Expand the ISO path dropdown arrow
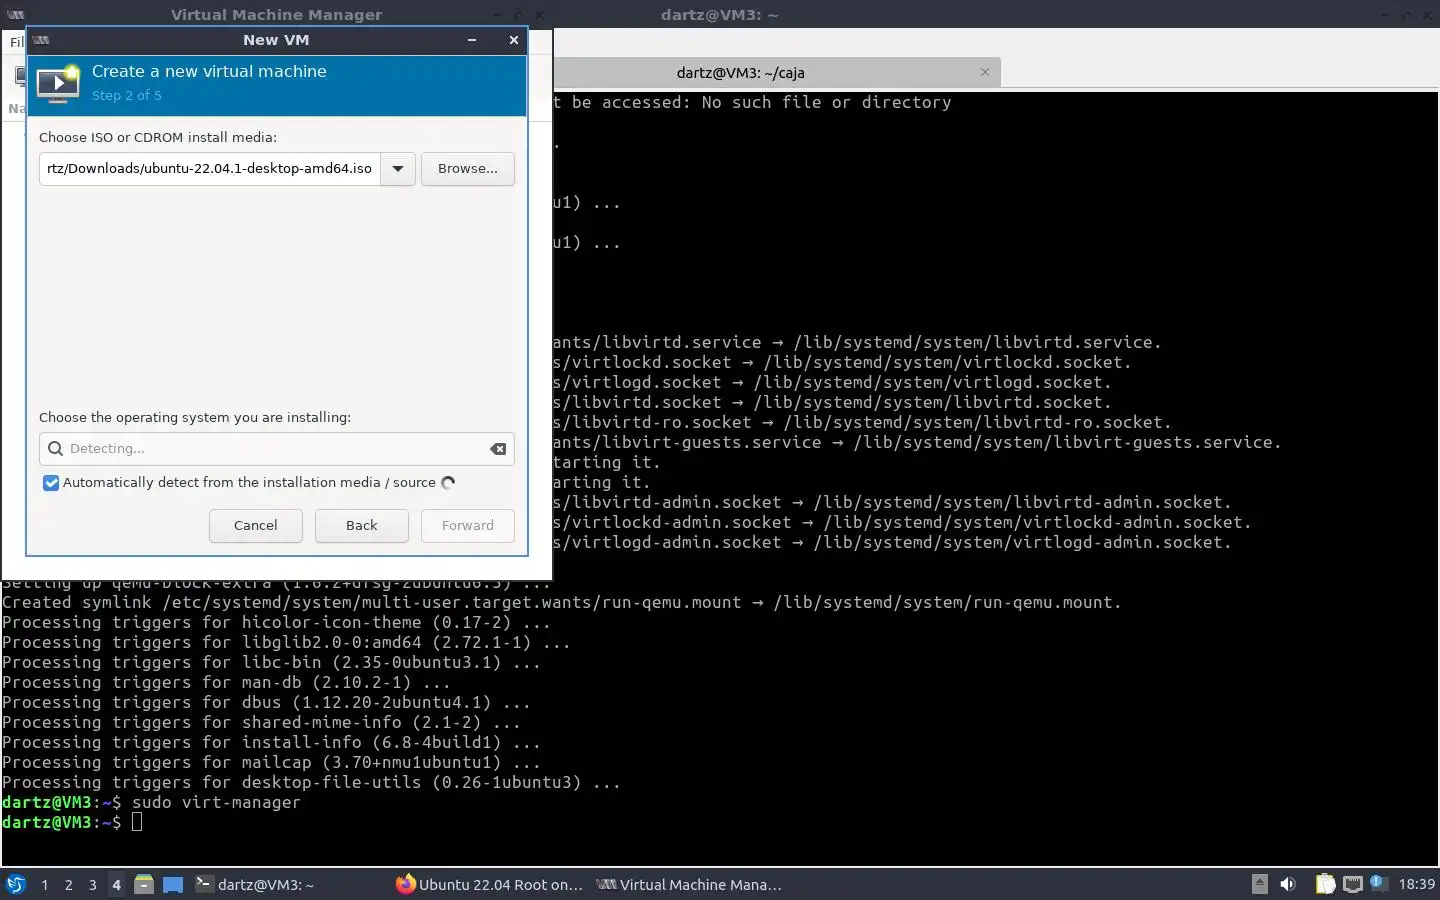1440x900 pixels. (x=398, y=169)
